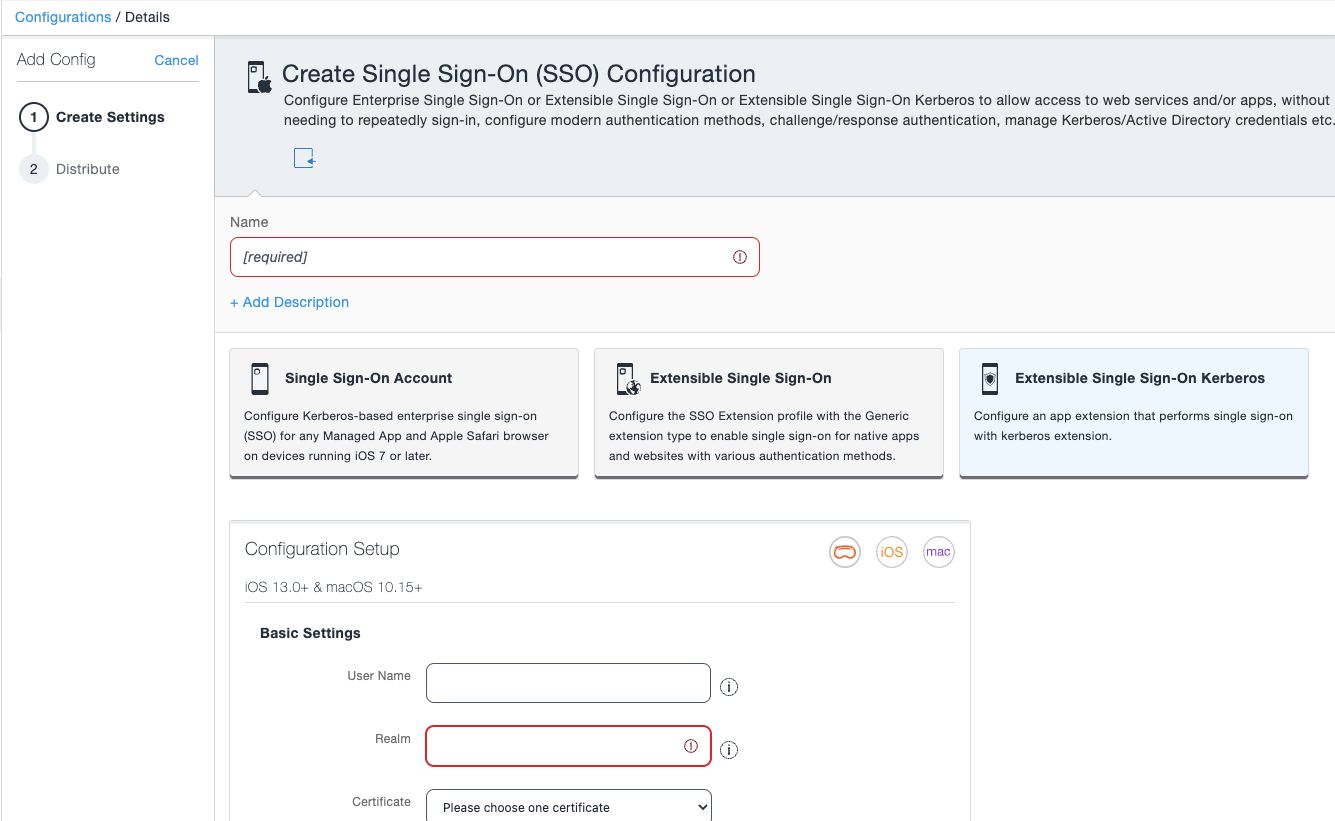
Task: Click the info icon next to User Name
Action: [x=729, y=686]
